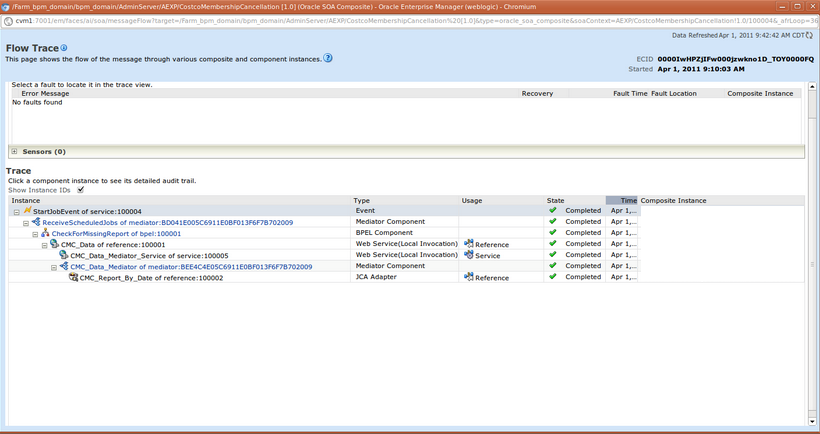820x434 pixels.
Task: Click green check in ReceiveScheduledJobs row
Action: click(x=553, y=221)
